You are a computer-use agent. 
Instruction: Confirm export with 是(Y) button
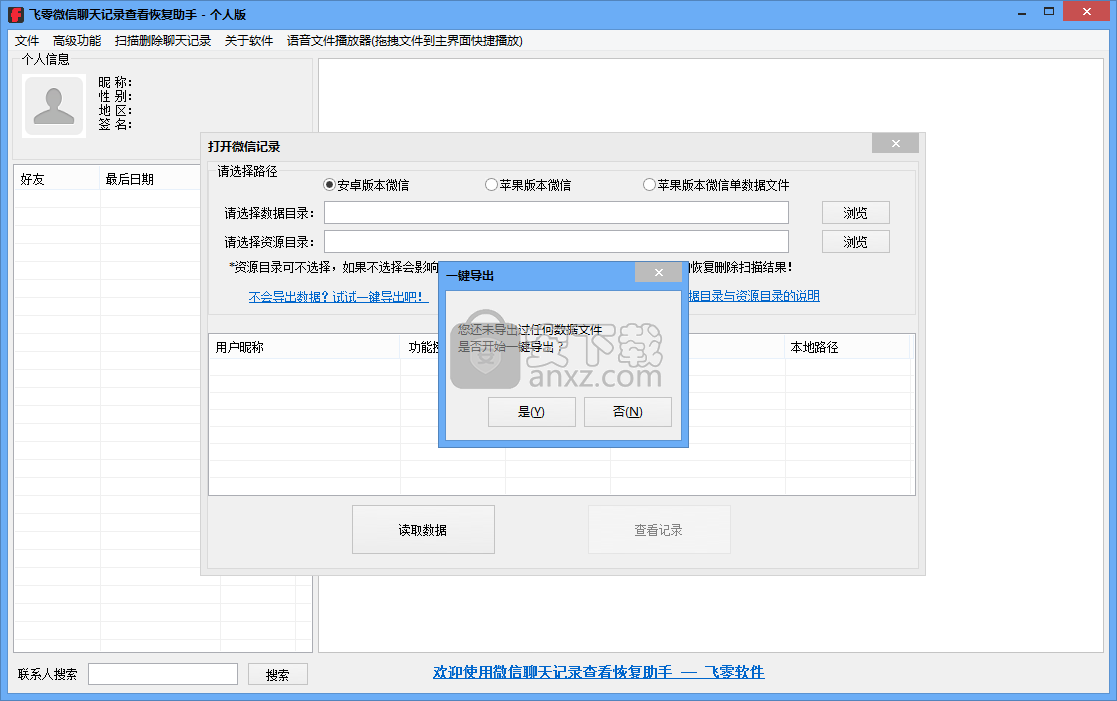(531, 412)
